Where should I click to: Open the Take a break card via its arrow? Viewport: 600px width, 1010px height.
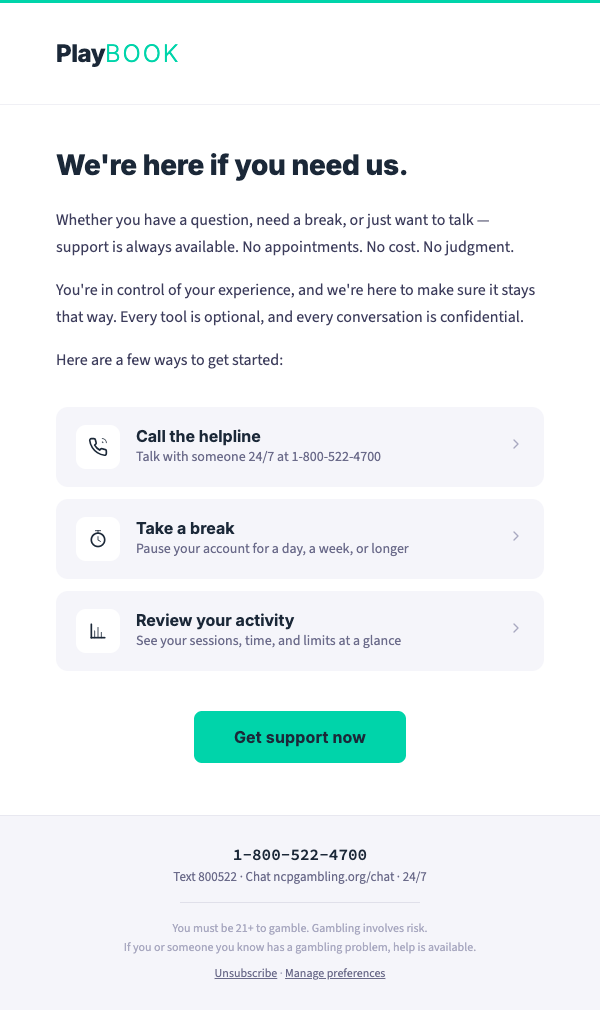point(516,538)
